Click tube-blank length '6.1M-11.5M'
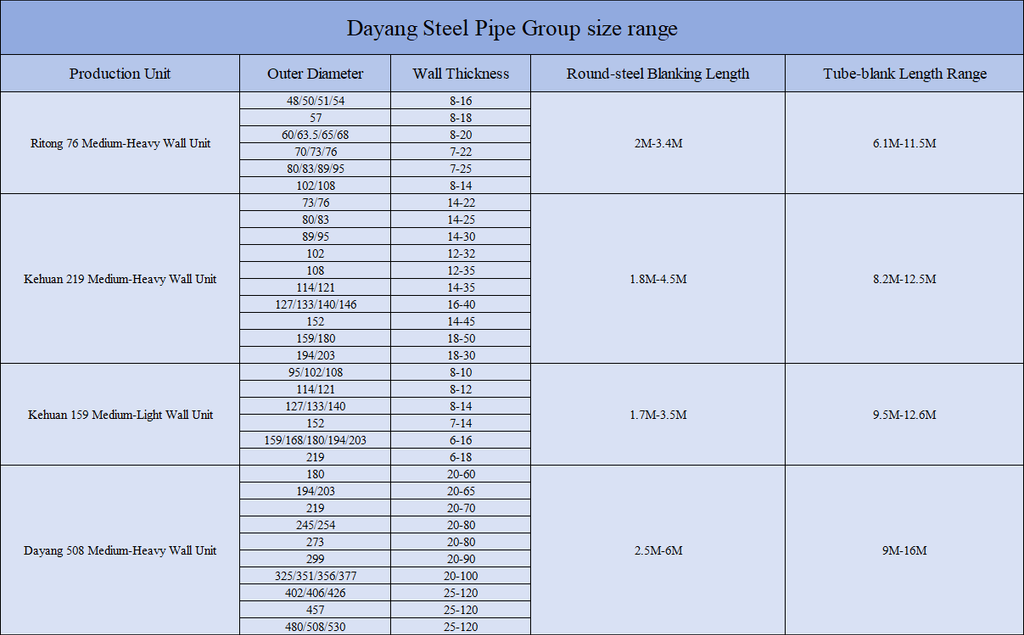This screenshot has height=635, width=1024. (904, 143)
